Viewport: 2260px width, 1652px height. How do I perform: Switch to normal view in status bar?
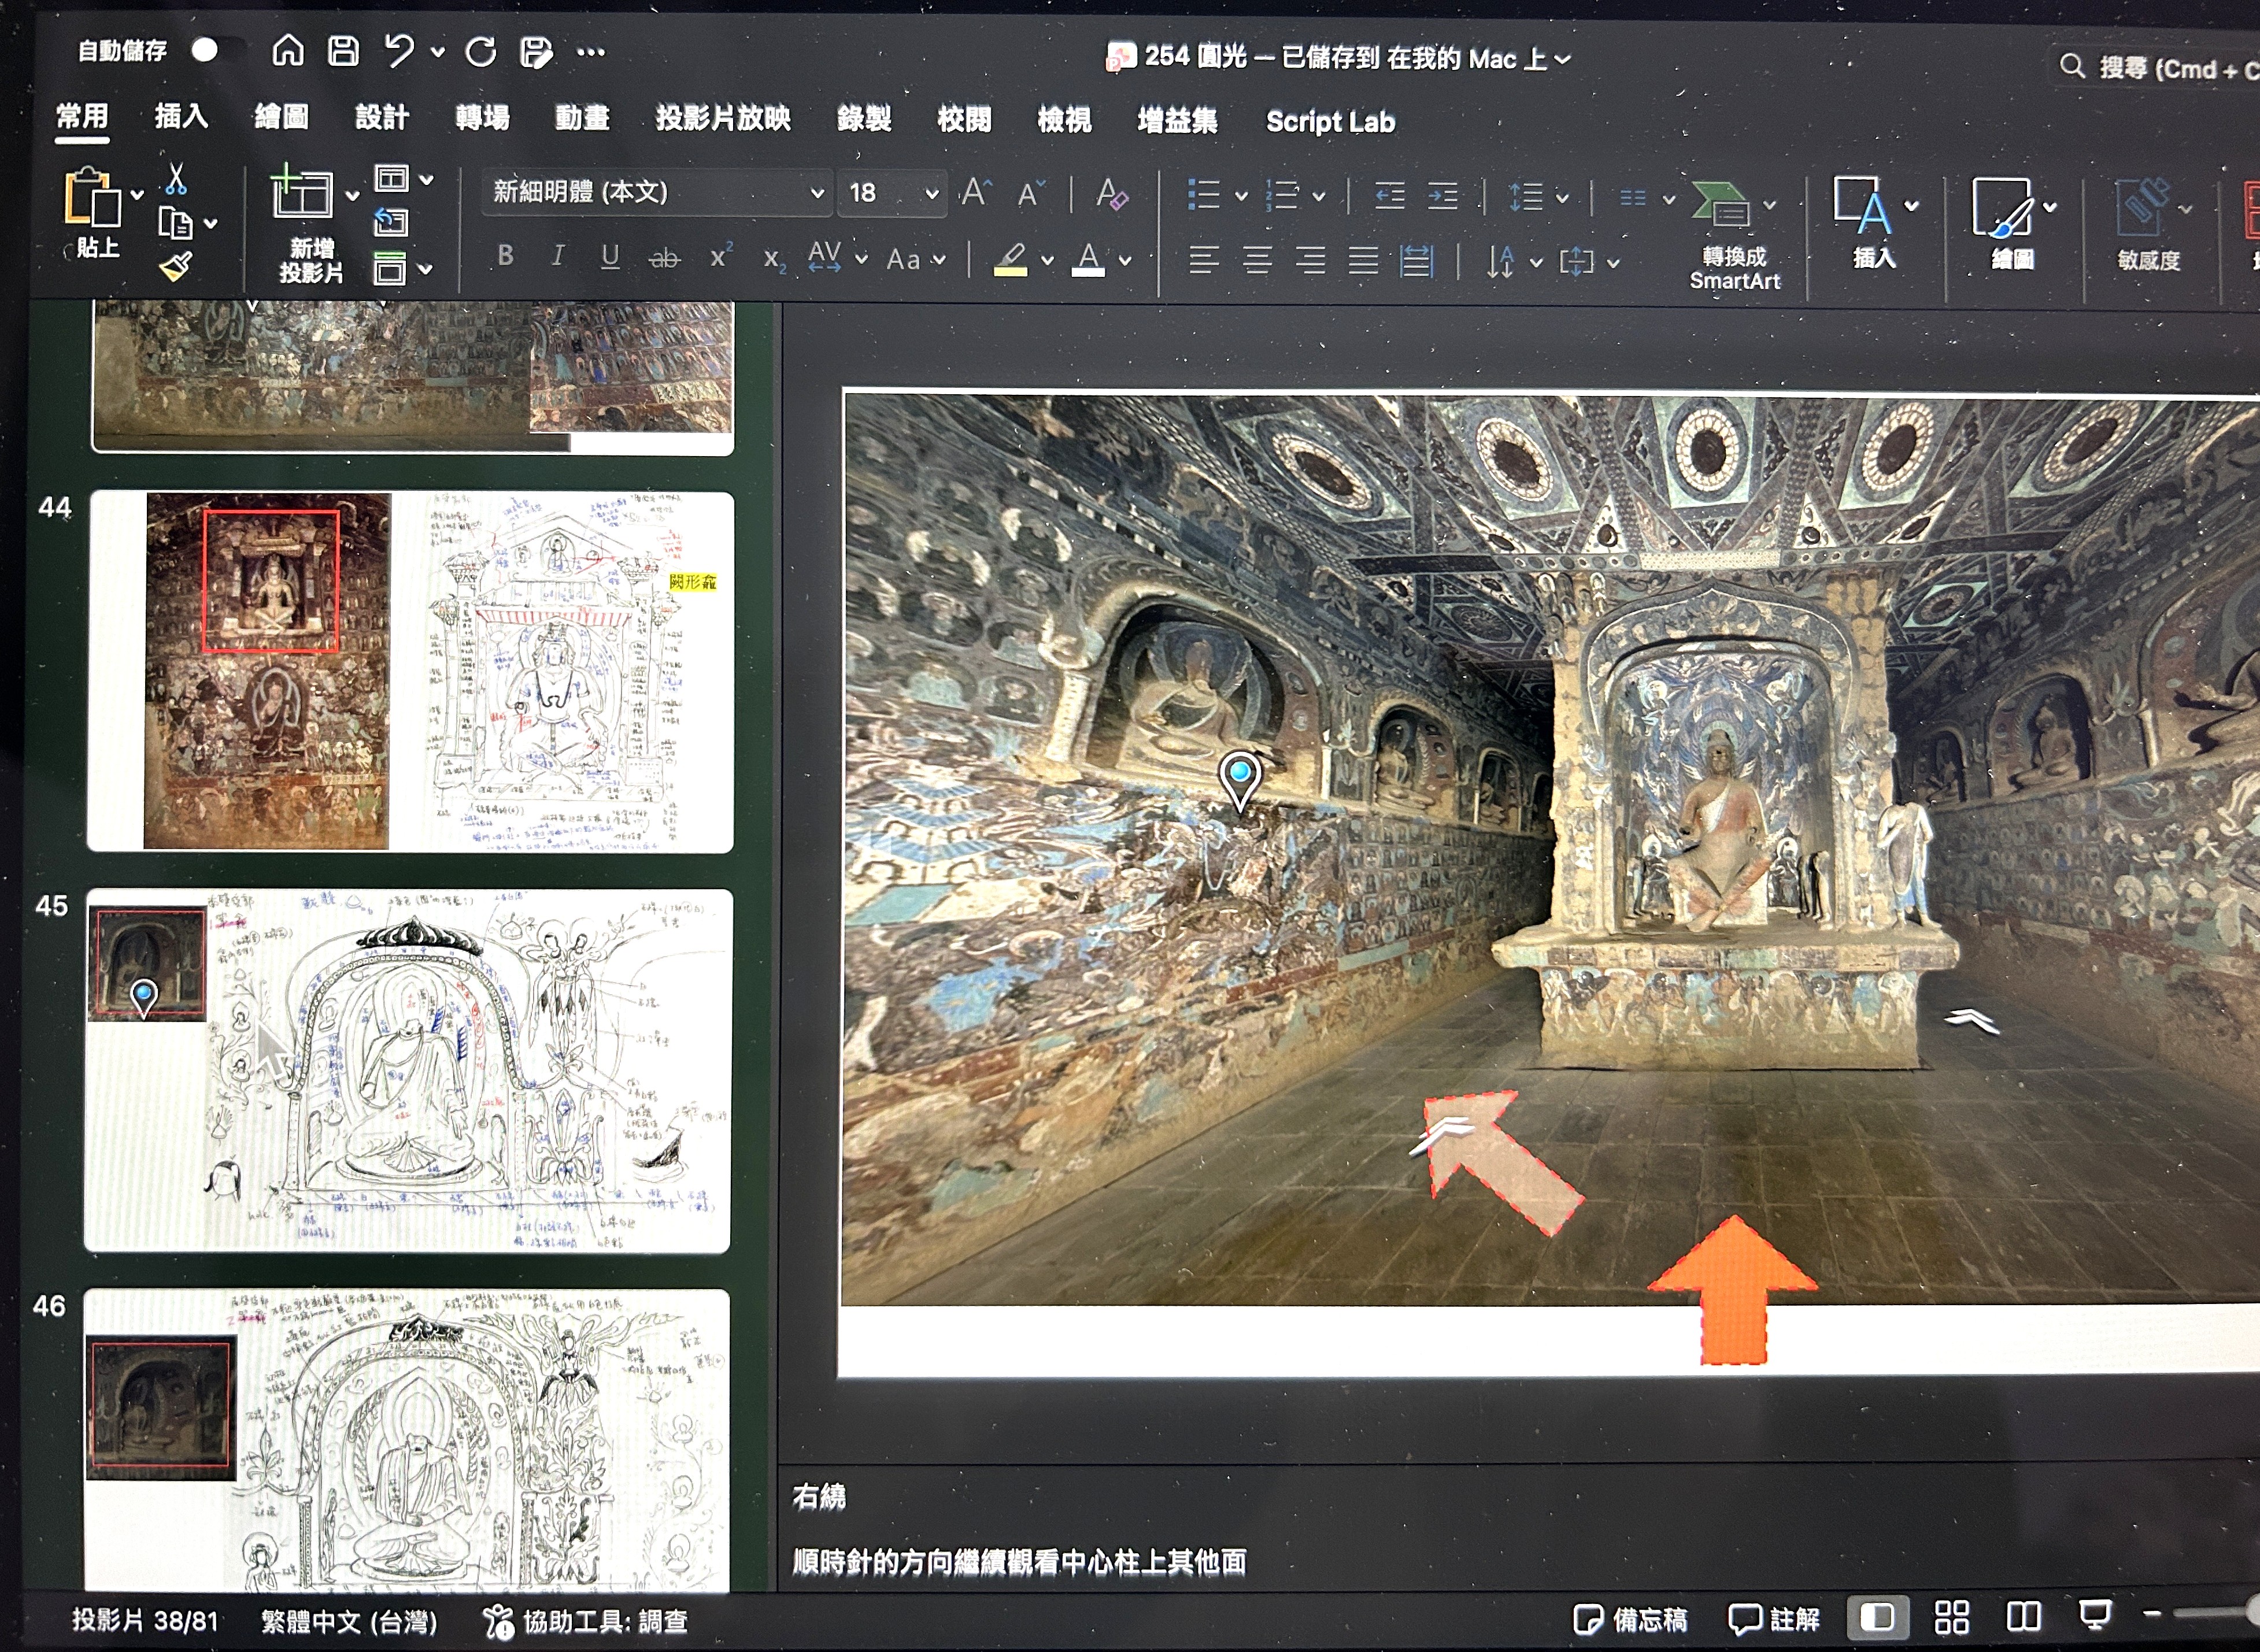[1877, 1617]
